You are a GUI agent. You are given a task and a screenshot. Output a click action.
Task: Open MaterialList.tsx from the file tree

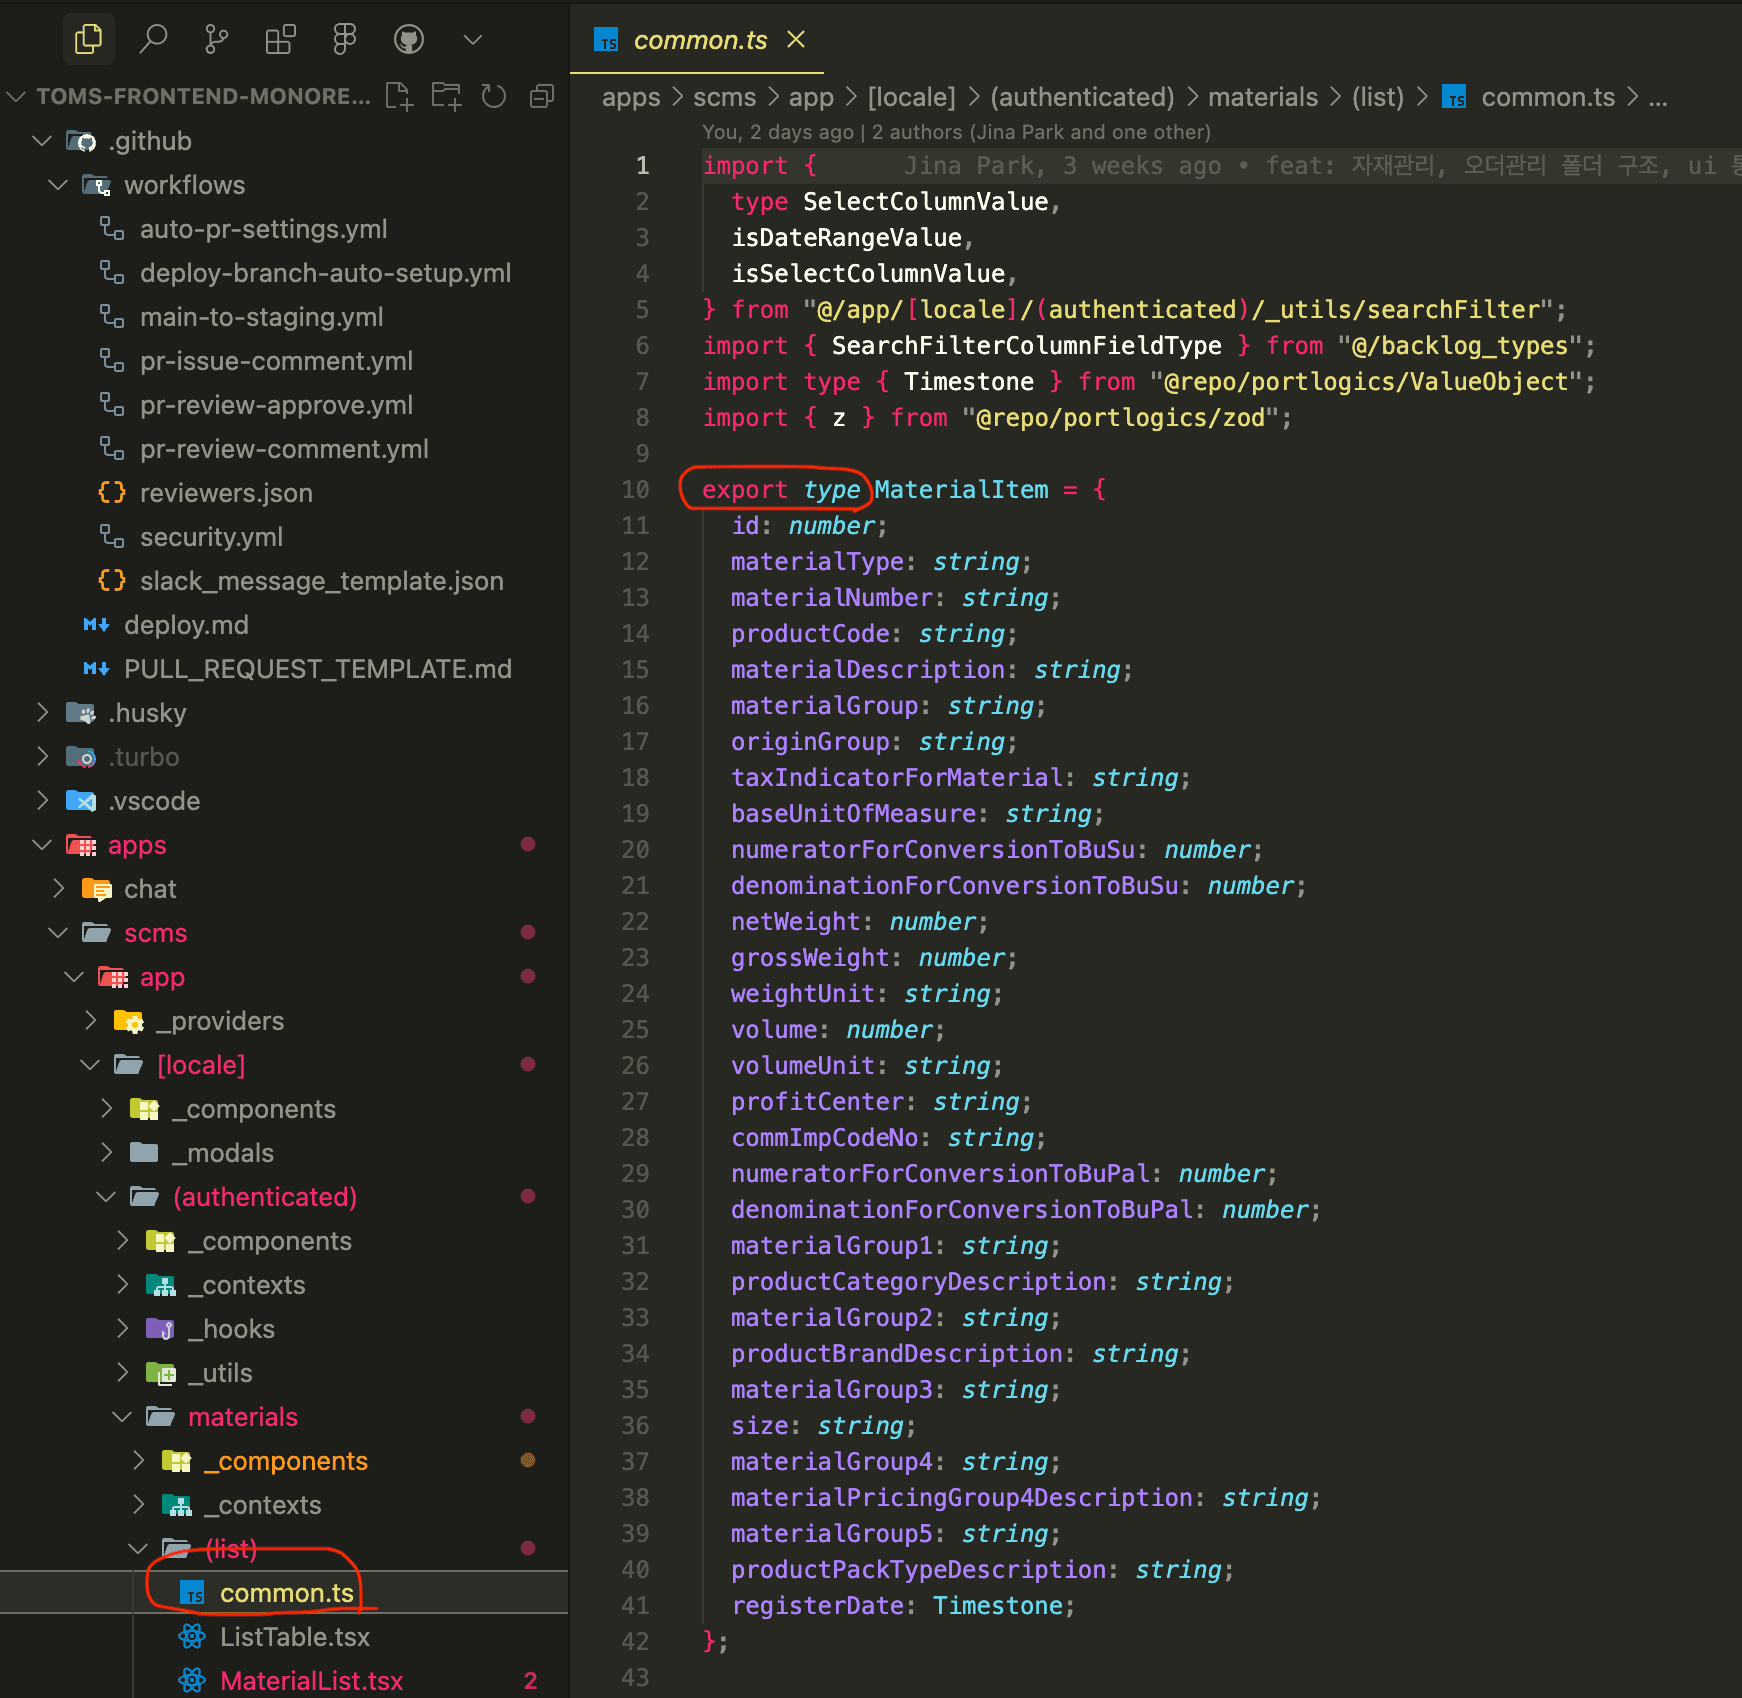coord(311,1681)
